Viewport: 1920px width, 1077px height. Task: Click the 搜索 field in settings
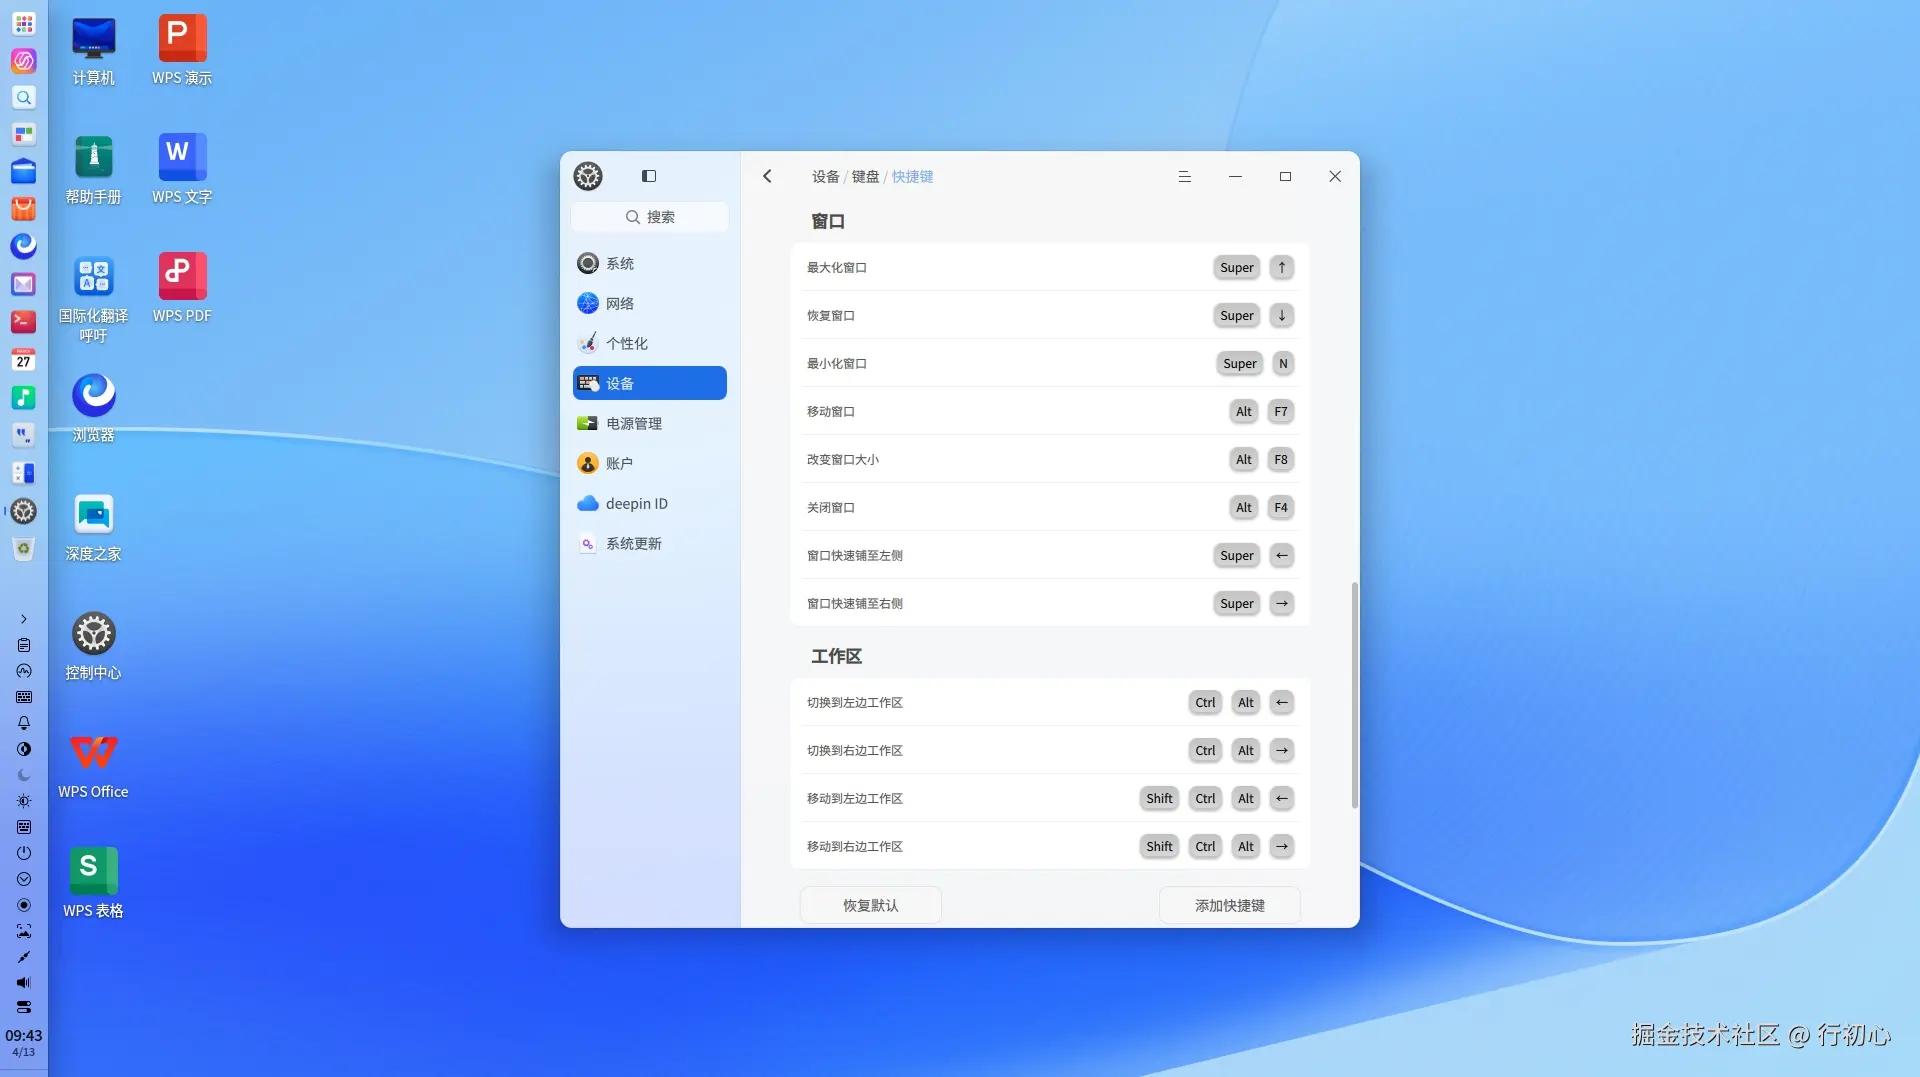(x=650, y=216)
